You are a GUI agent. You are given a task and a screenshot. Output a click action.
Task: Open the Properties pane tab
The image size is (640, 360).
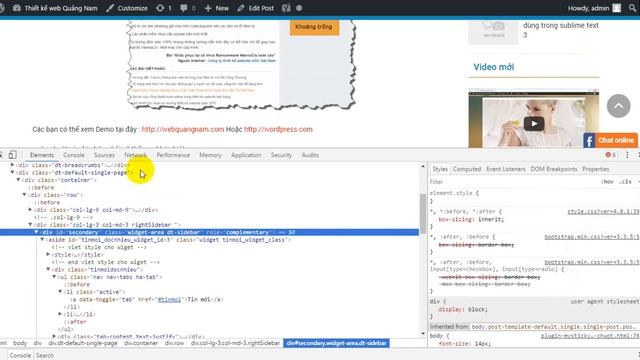pos(596,169)
